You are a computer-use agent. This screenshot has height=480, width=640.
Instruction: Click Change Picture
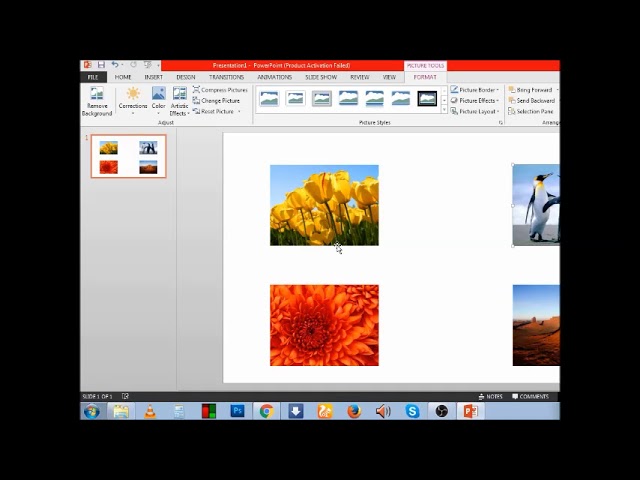tap(216, 100)
